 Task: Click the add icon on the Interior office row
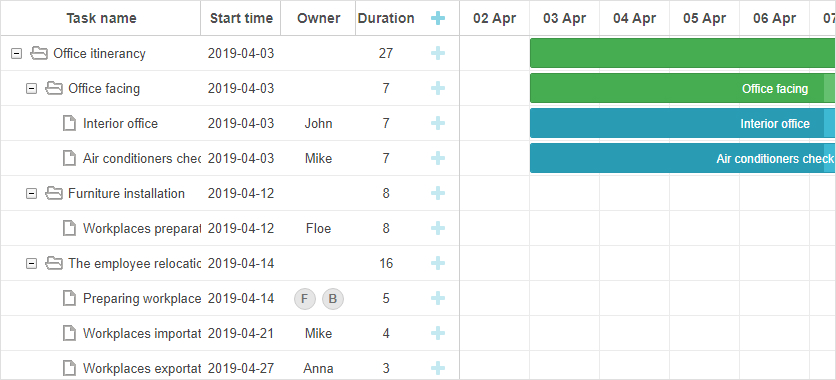tap(438, 124)
